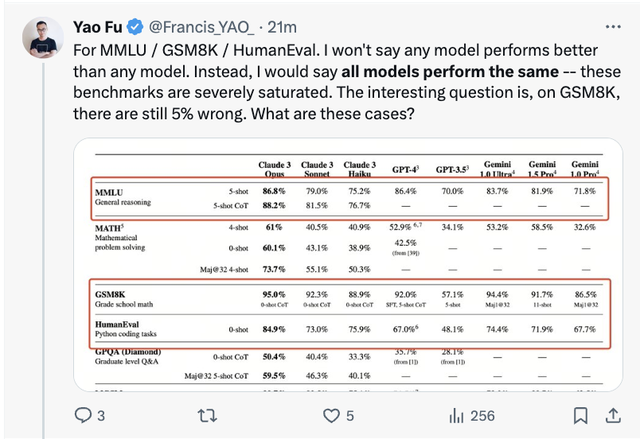The height and width of the screenshot is (439, 640).
Task: Click the 256 views count
Action: click(483, 414)
